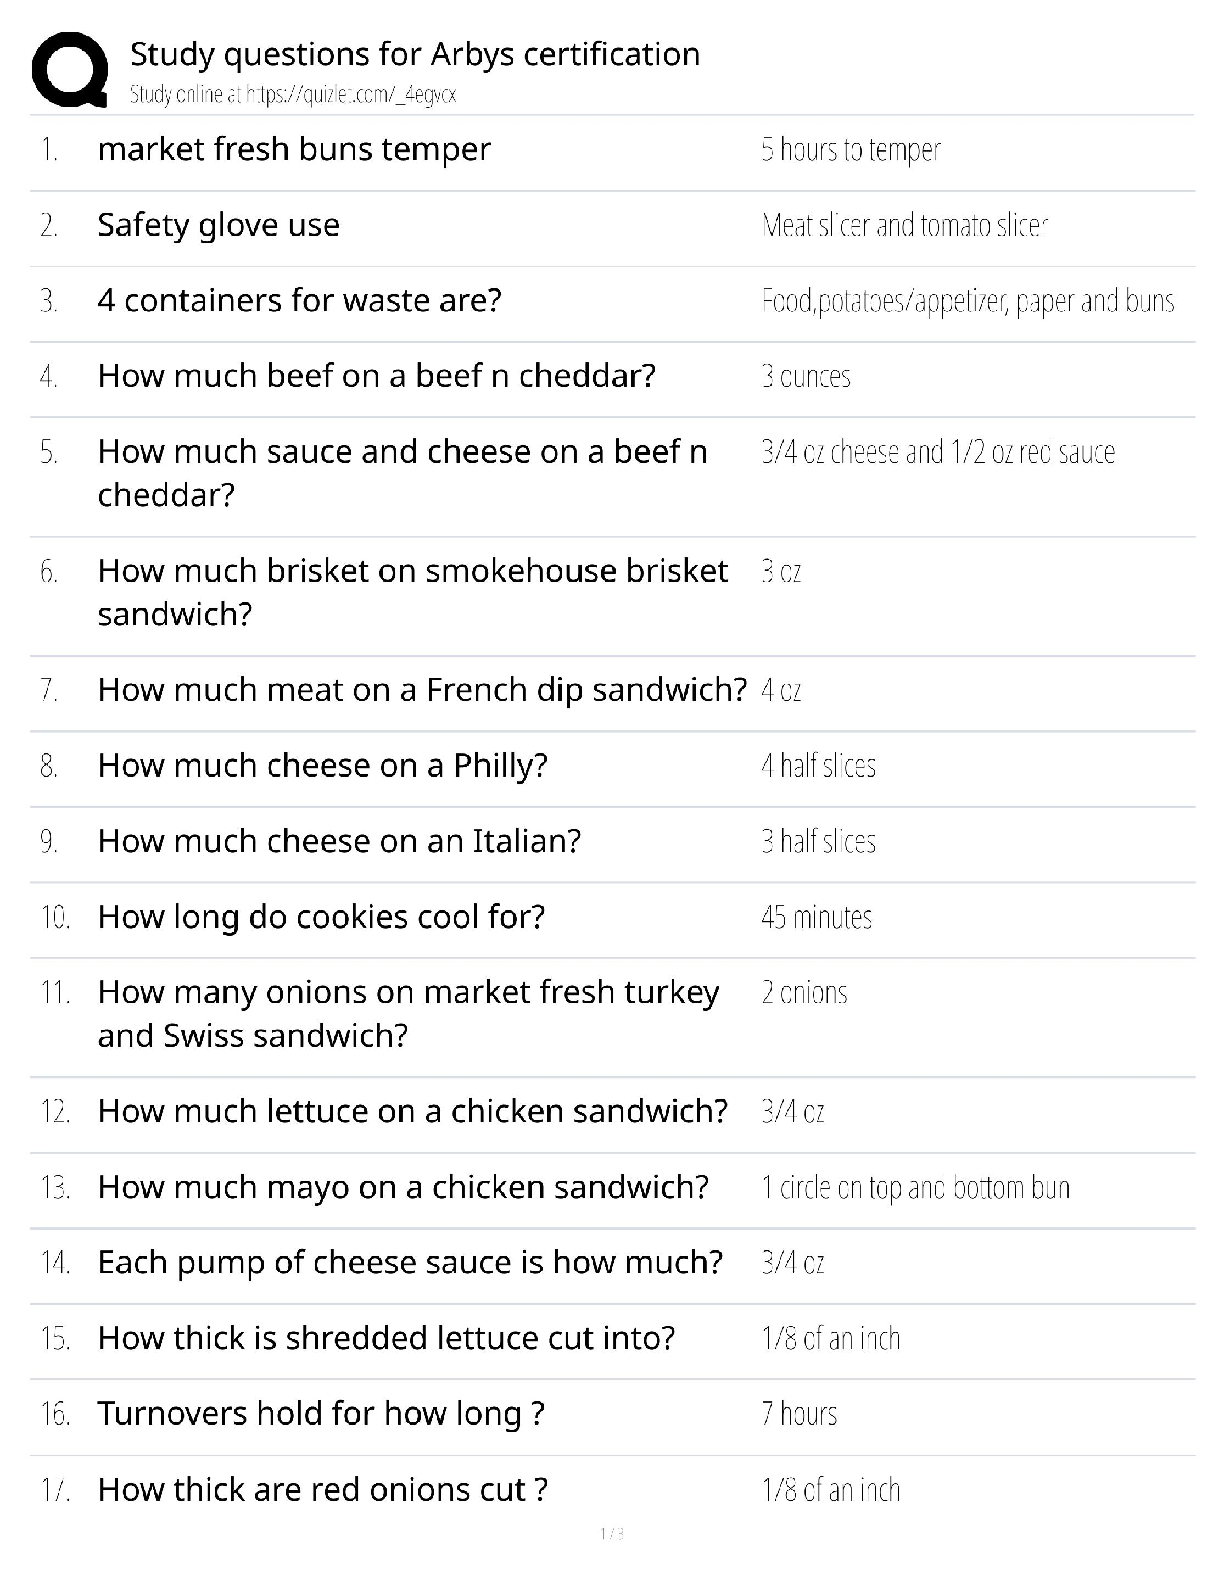Click "1 circle on top and bottom bun" answer
1224x1584 pixels.
click(x=915, y=1187)
